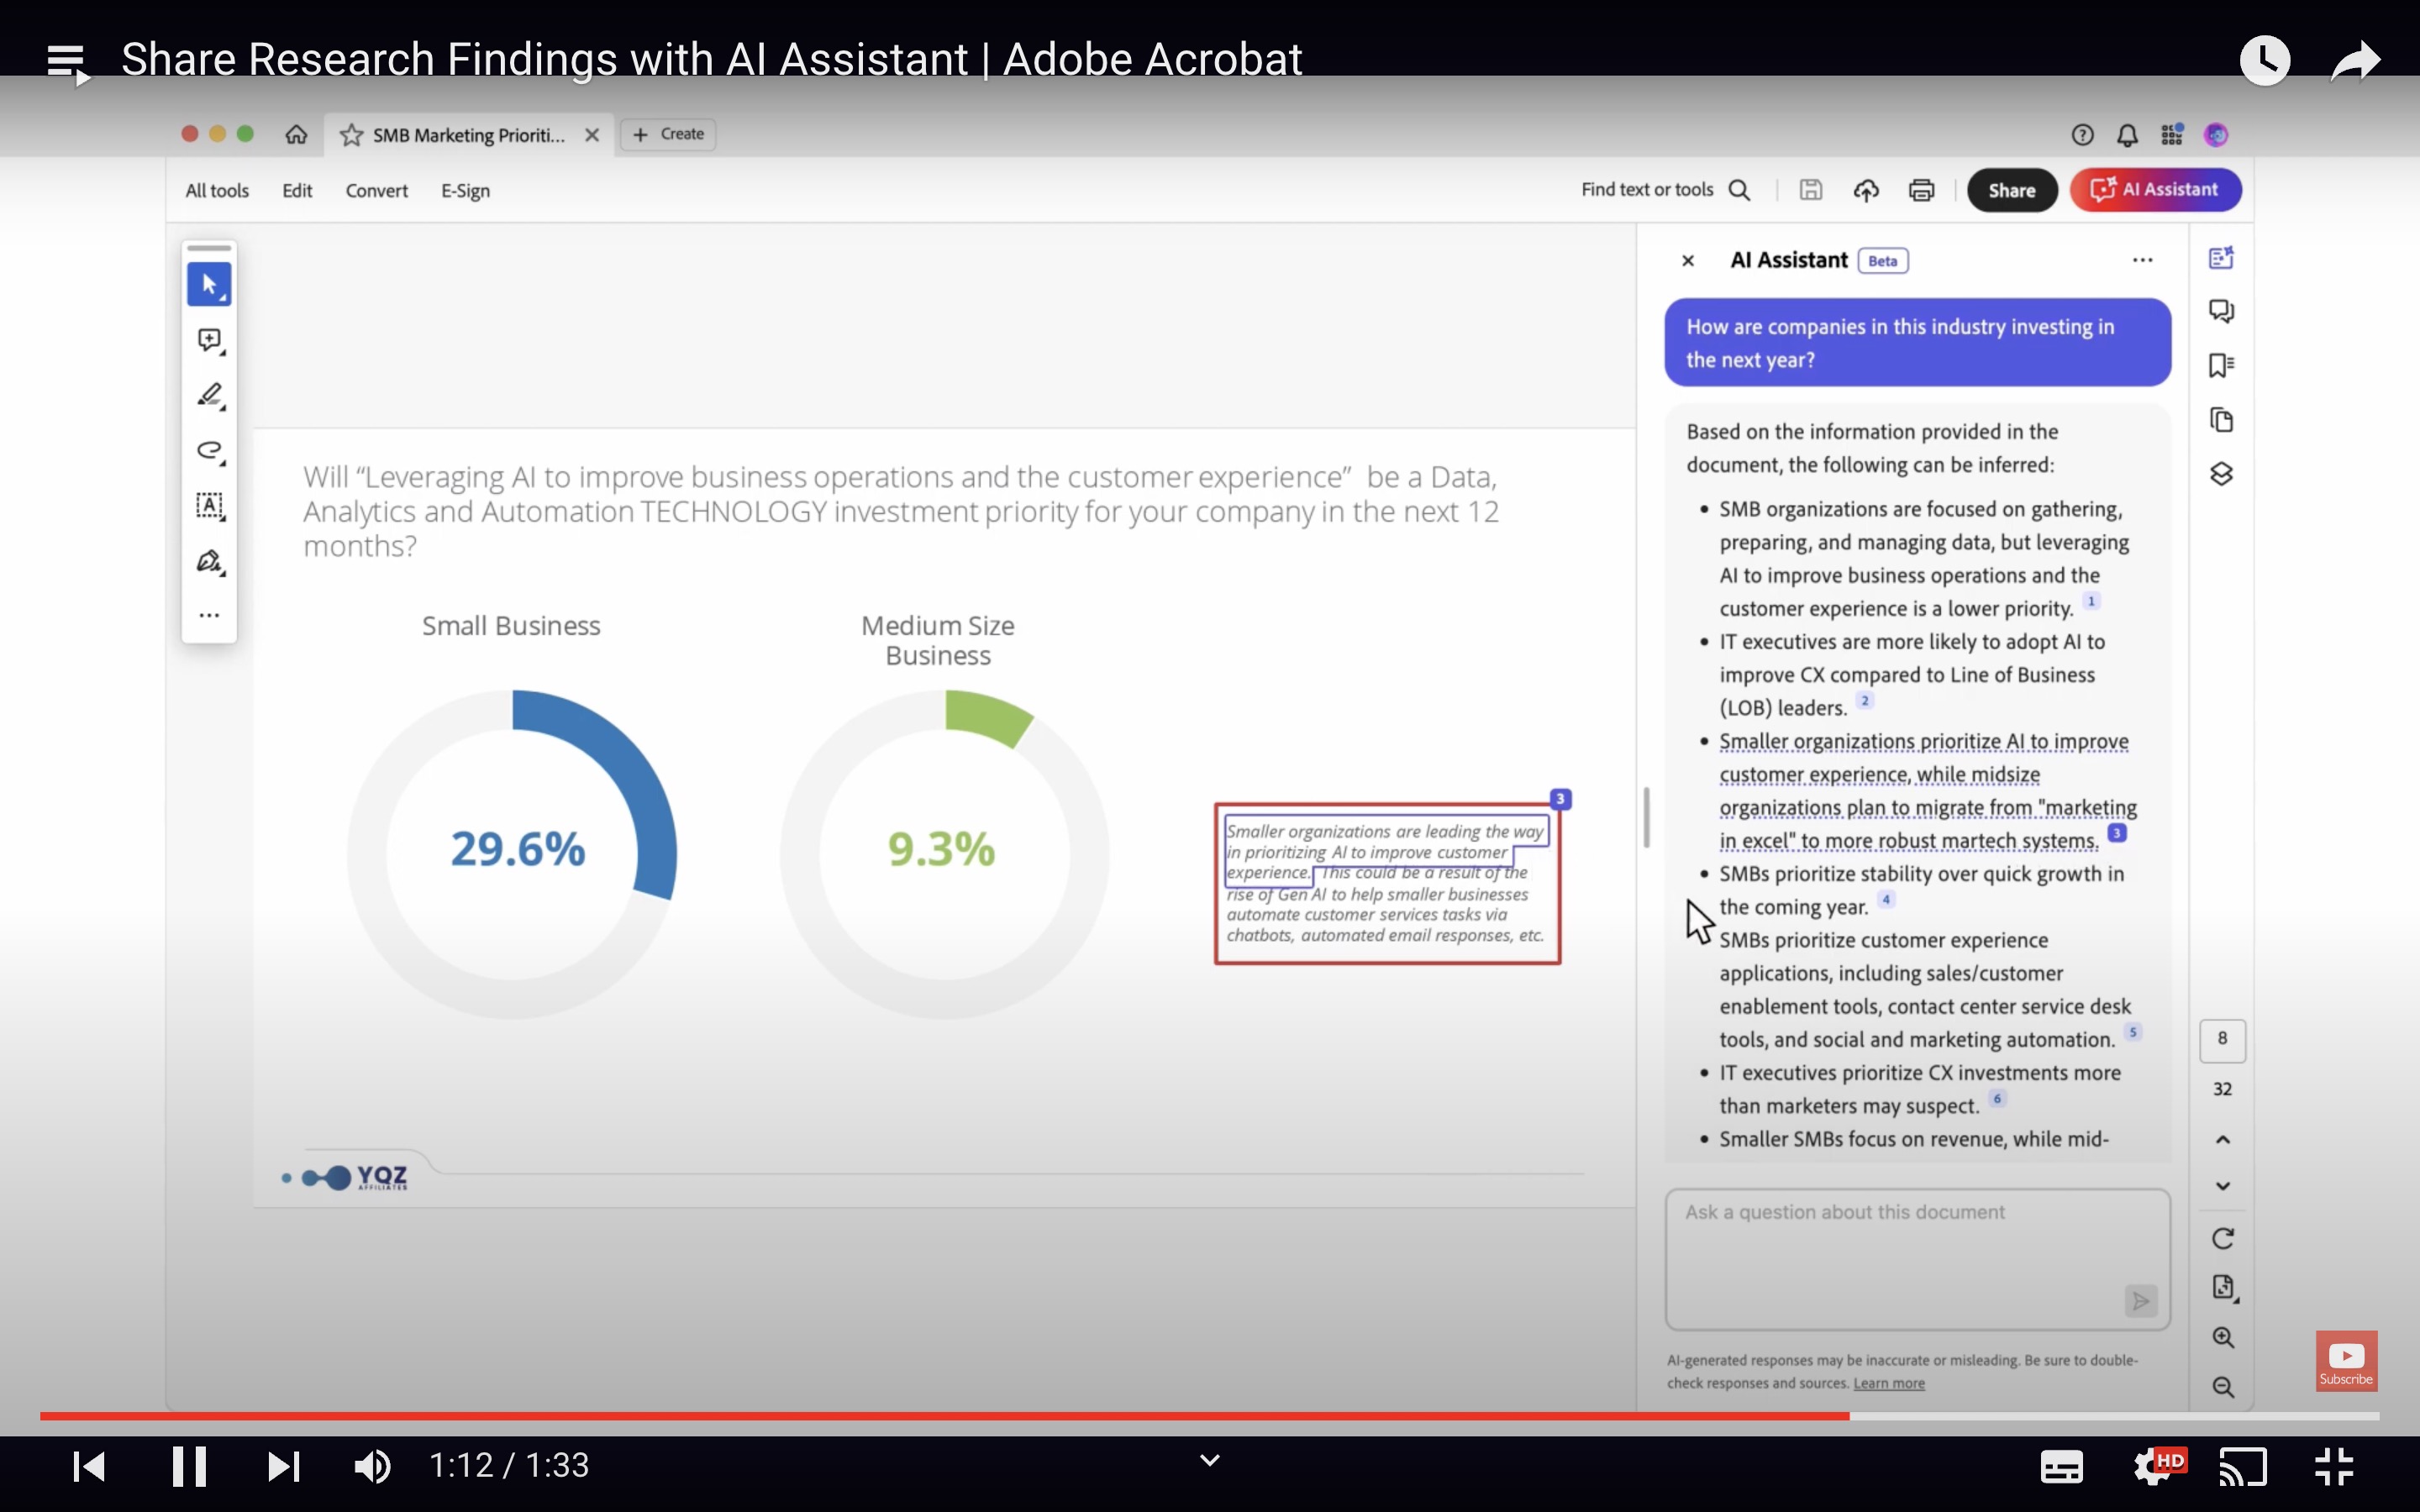This screenshot has width=2420, height=1512.
Task: Click citation 4 after 'the coming year'
Action: click(x=1886, y=900)
